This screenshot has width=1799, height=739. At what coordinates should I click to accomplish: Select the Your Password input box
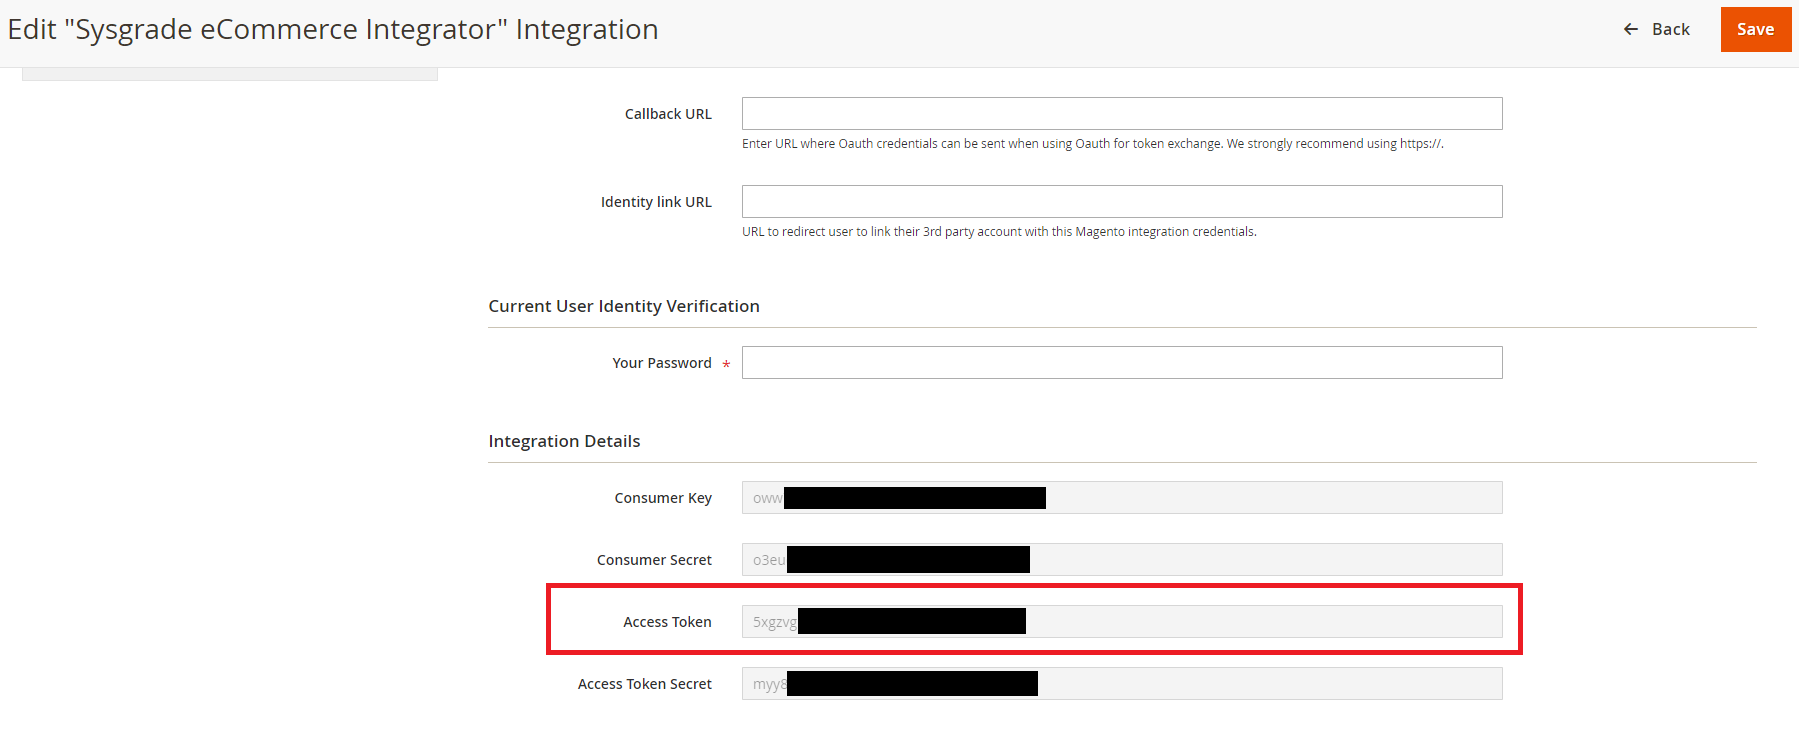(x=1122, y=362)
